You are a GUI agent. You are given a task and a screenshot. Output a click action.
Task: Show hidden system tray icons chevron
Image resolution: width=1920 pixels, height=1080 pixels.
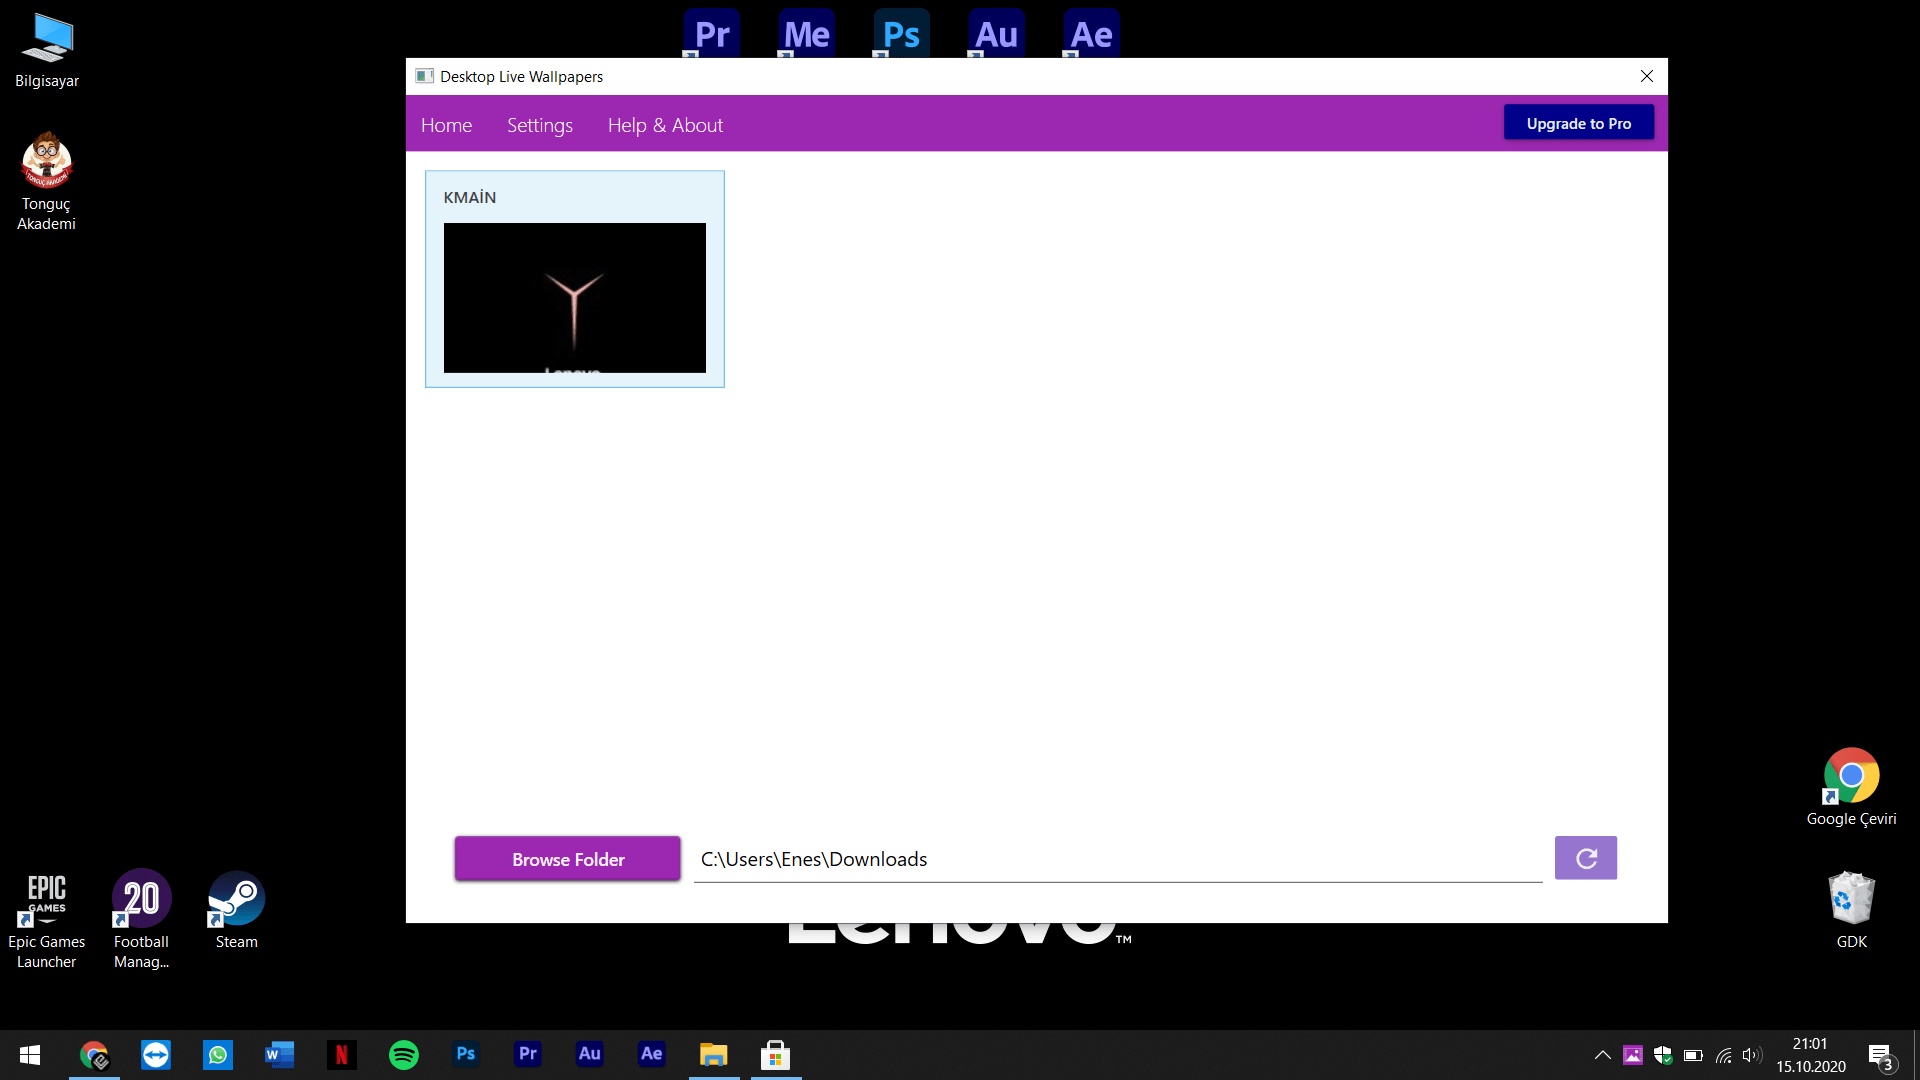(x=1602, y=1054)
